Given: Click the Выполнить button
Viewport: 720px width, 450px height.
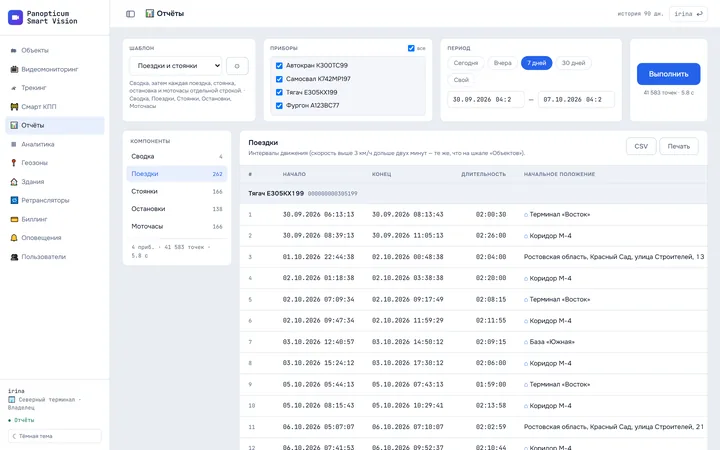Looking at the screenshot, I should click(x=669, y=74).
